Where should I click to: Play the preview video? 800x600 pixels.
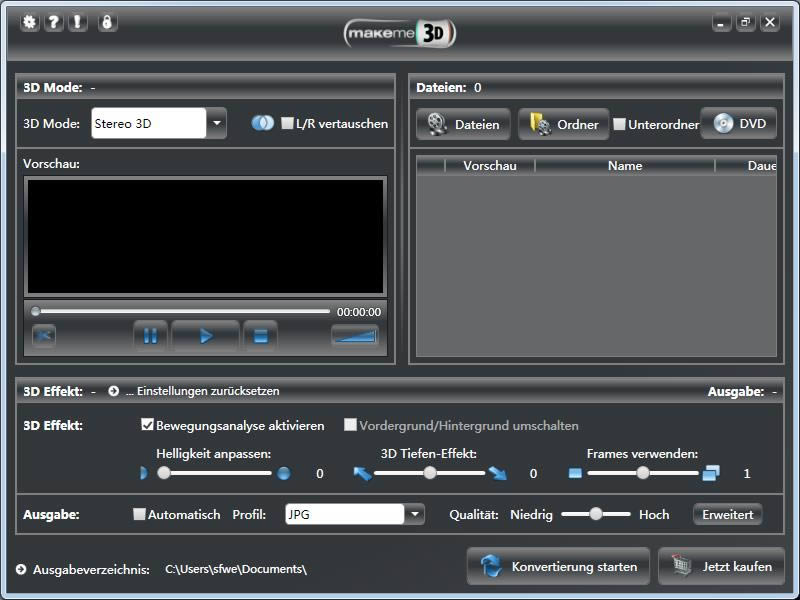point(206,336)
